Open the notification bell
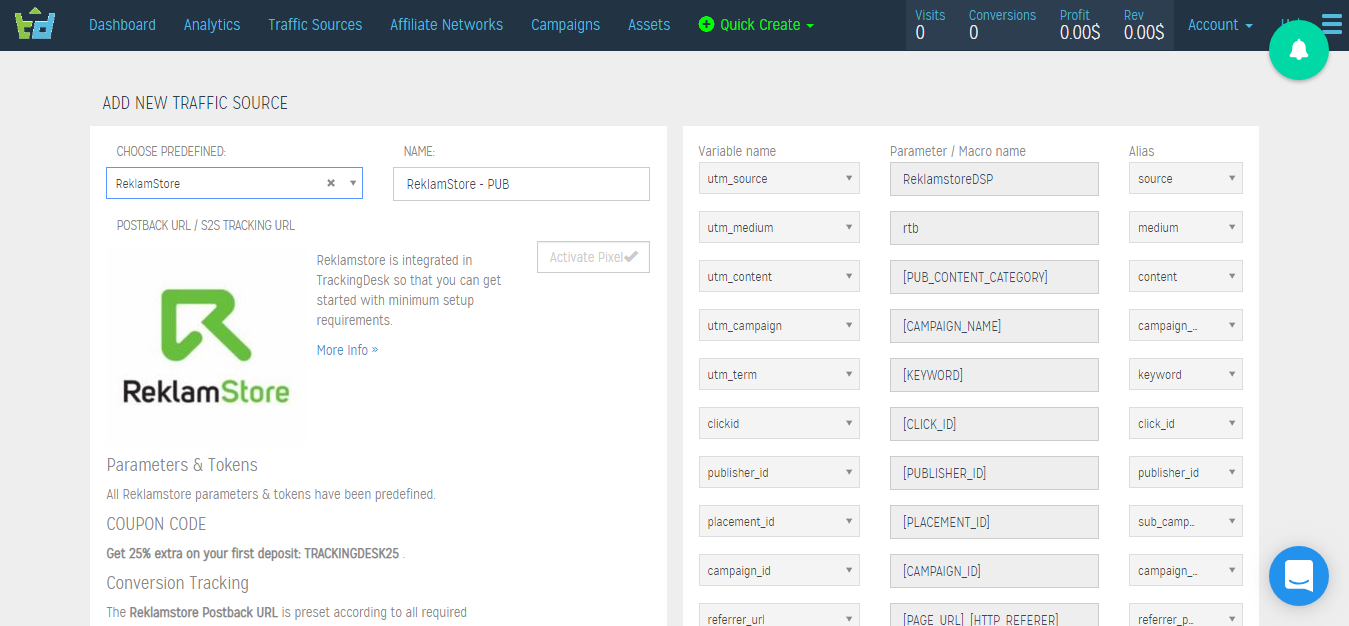Screen dimensions: 1349x626 pyautogui.click(x=1298, y=50)
